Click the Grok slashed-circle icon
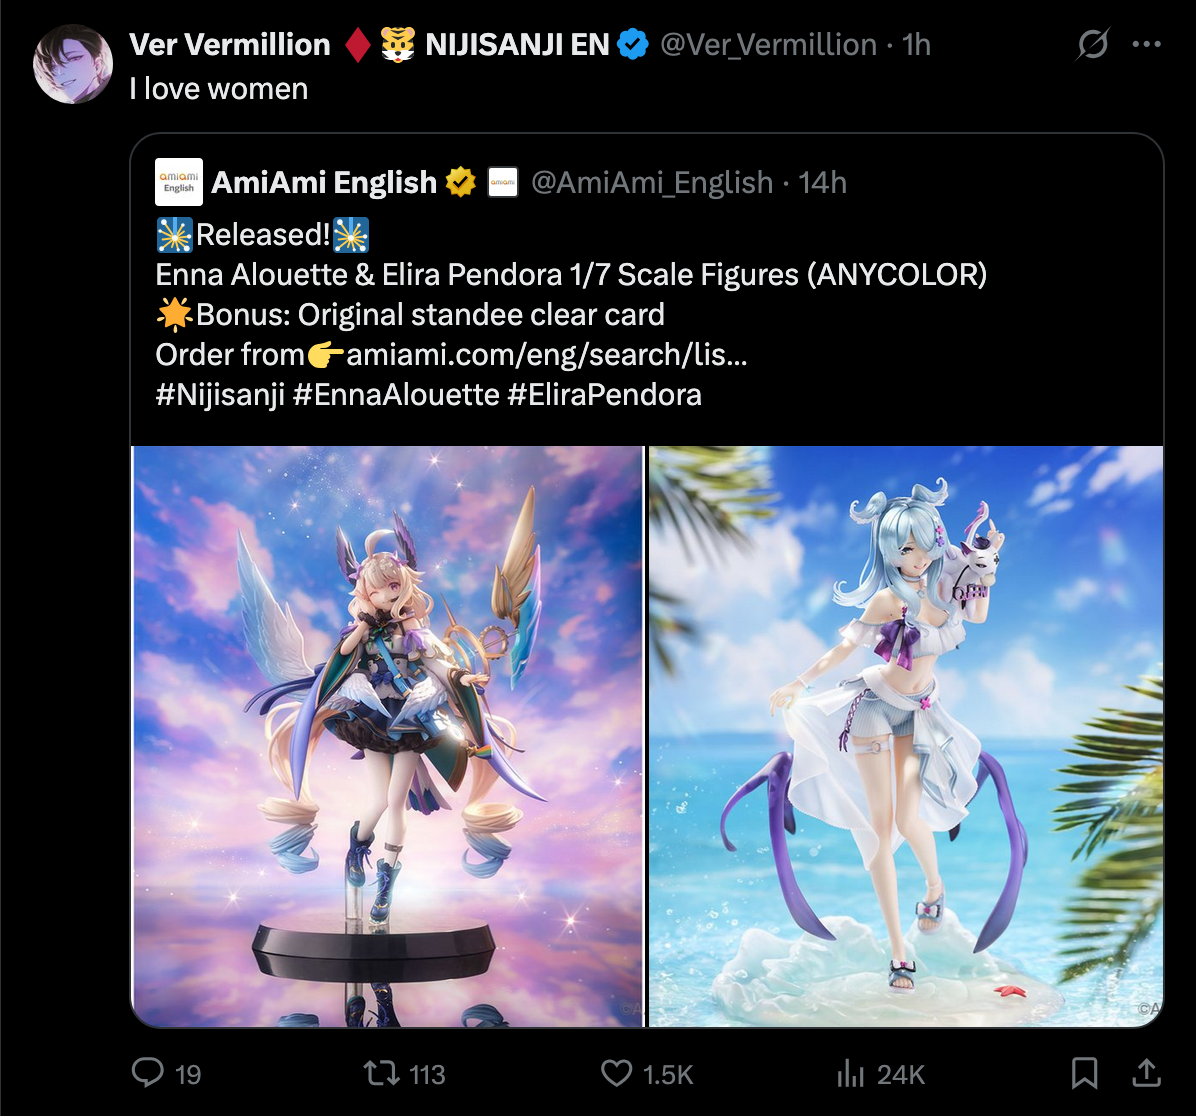 click(x=1092, y=44)
